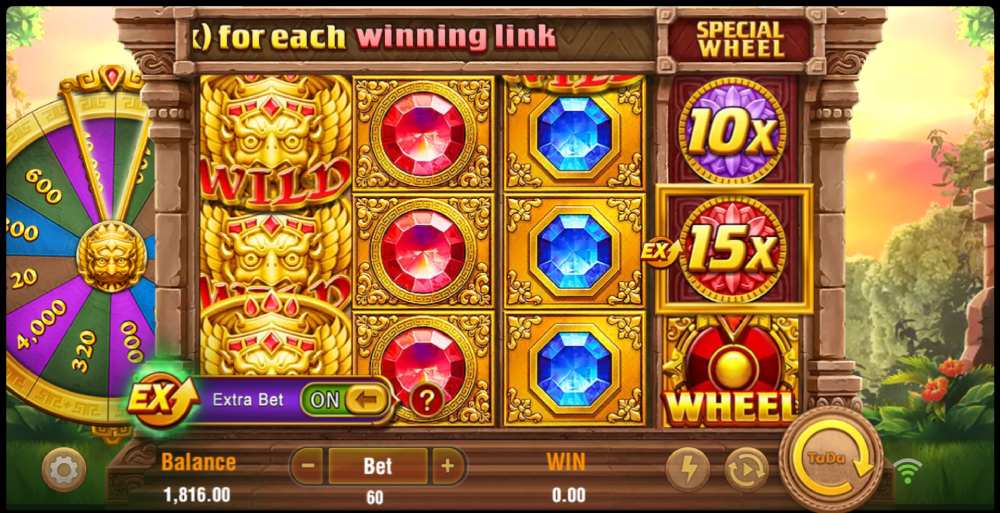Open the settings gear icon
Image resolution: width=1000 pixels, height=513 pixels.
click(x=64, y=470)
